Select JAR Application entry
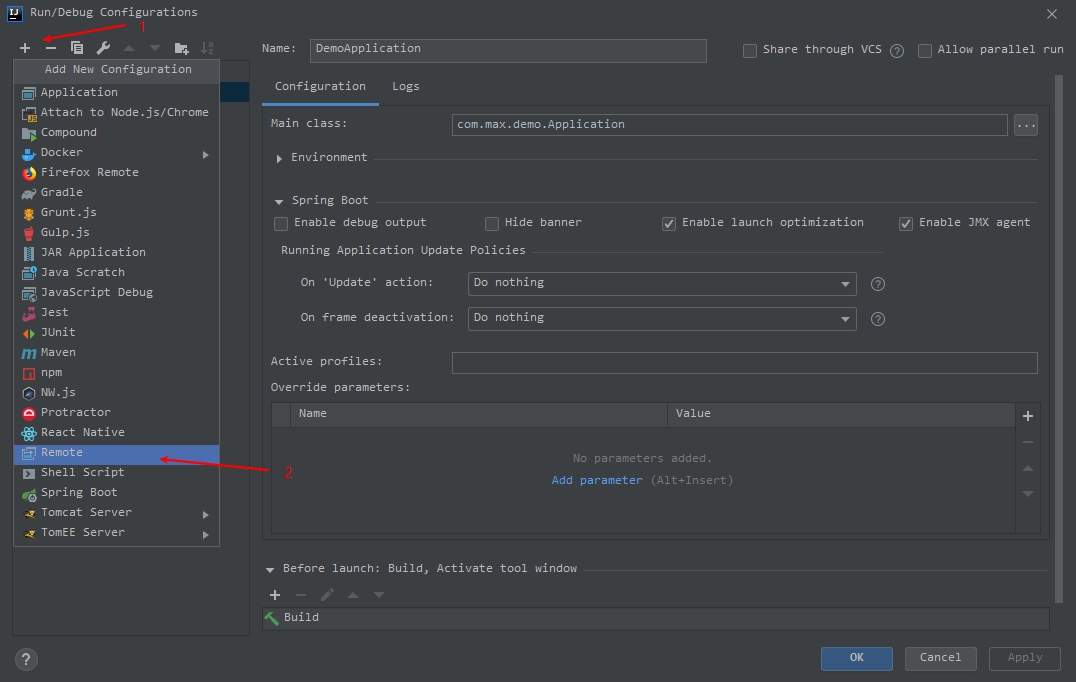The height and width of the screenshot is (682, 1076). 117,252
